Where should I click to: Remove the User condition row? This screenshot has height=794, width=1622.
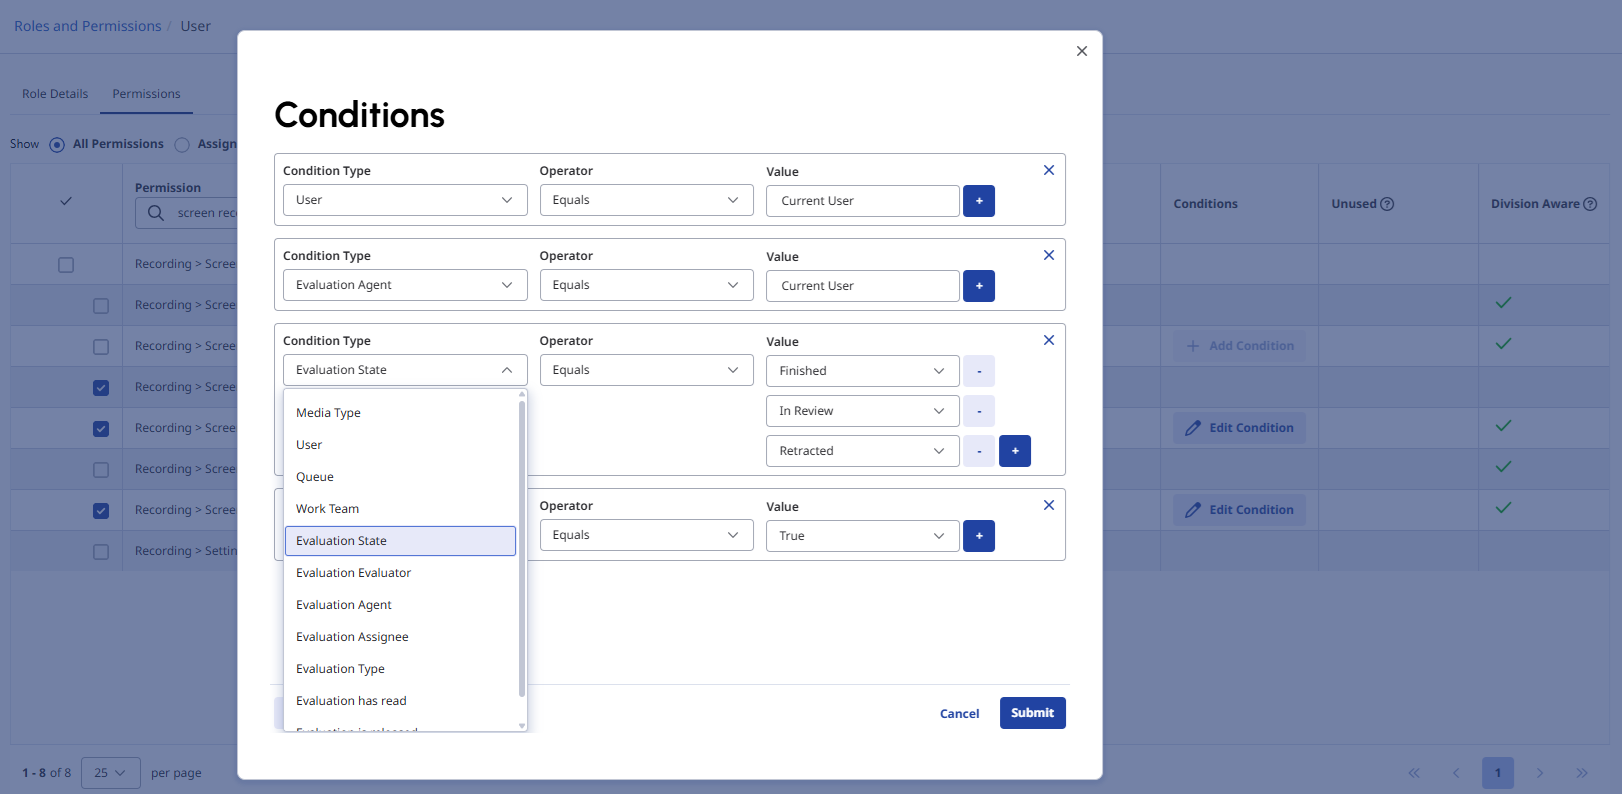click(1048, 170)
